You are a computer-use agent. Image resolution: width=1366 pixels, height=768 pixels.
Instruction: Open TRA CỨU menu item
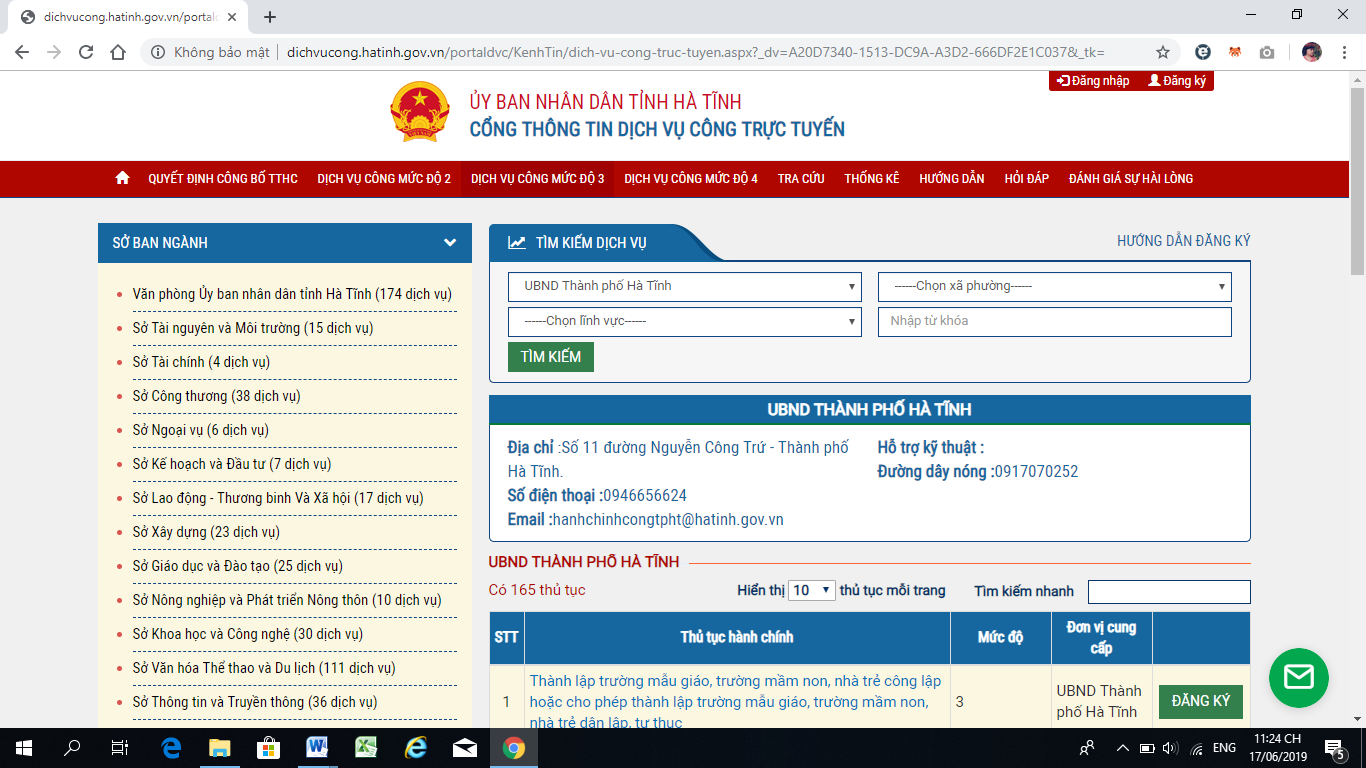801,178
